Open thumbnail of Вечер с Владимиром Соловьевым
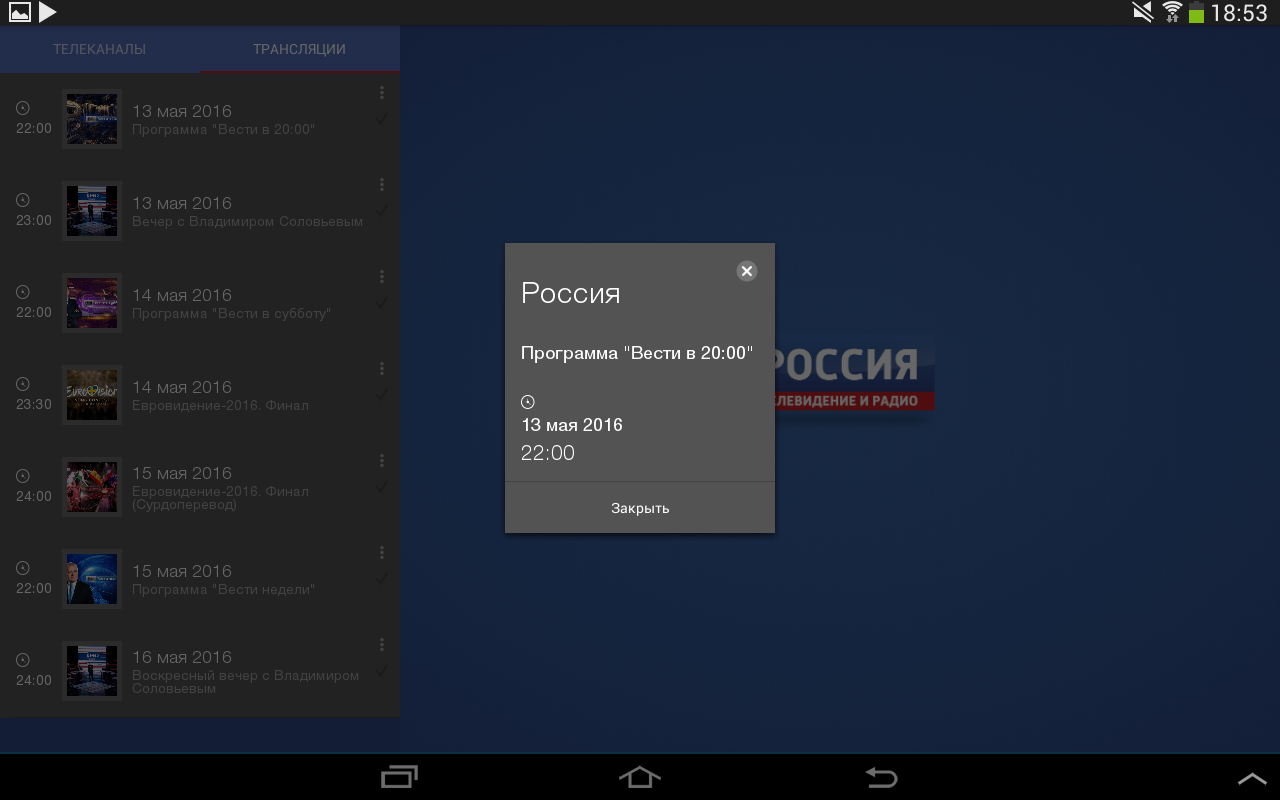The image size is (1280, 800). tap(92, 211)
